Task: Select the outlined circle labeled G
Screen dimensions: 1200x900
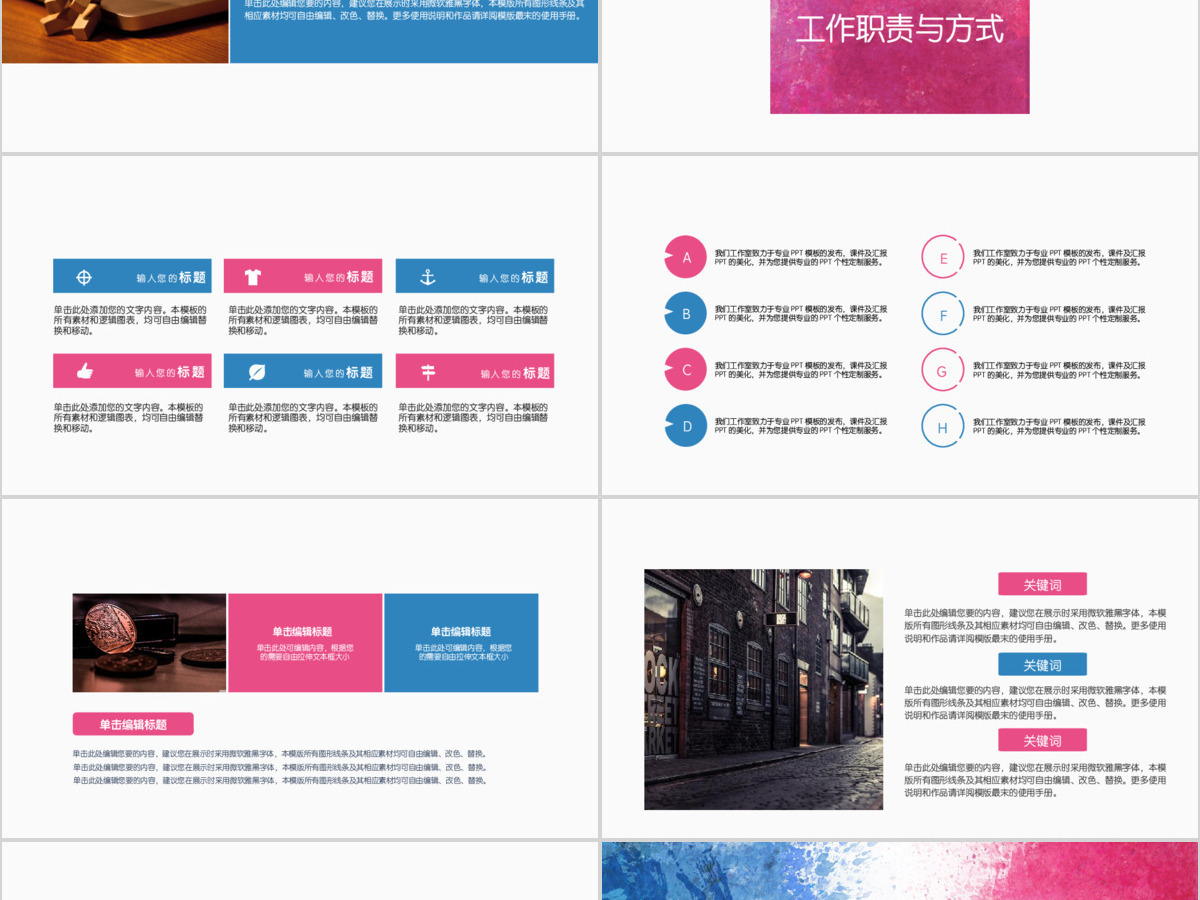Action: (x=942, y=369)
